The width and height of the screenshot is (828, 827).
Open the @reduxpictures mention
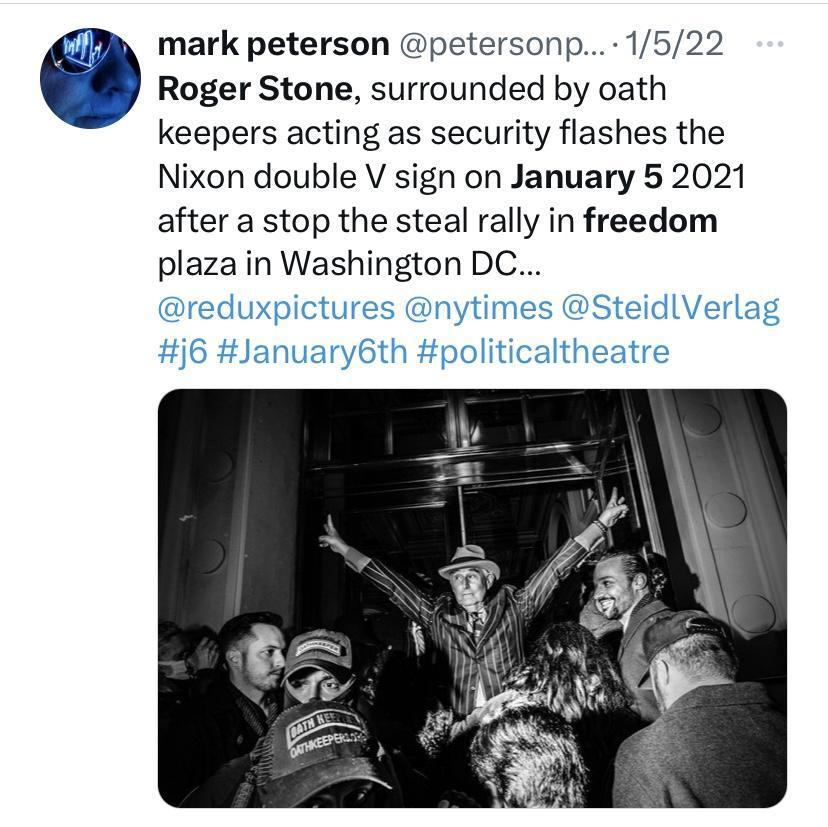(x=276, y=308)
